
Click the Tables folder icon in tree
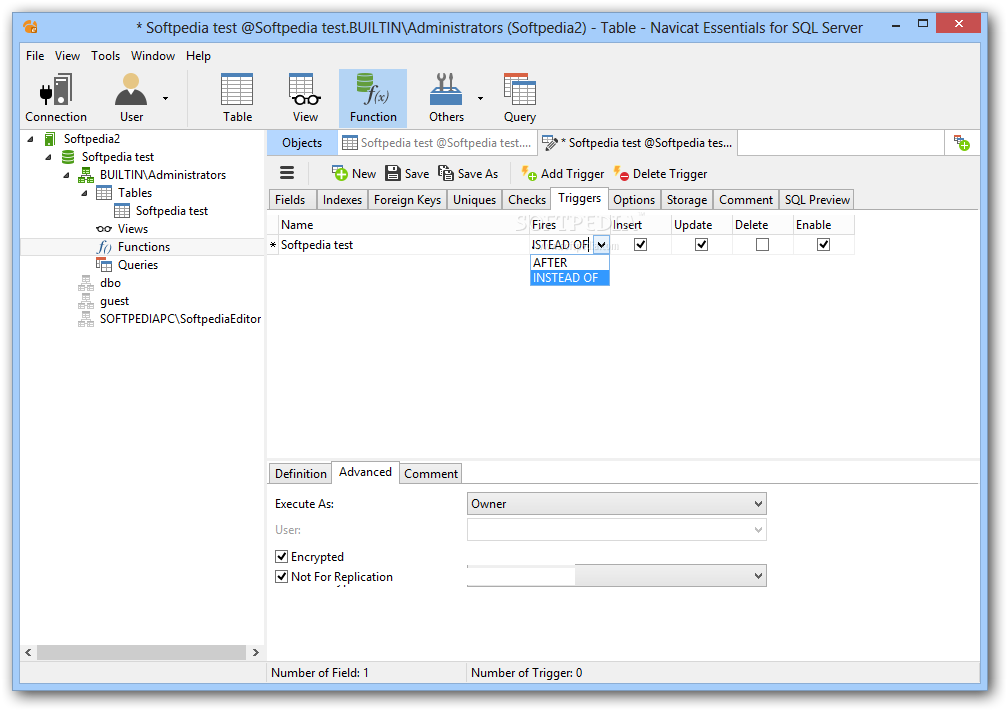(104, 193)
